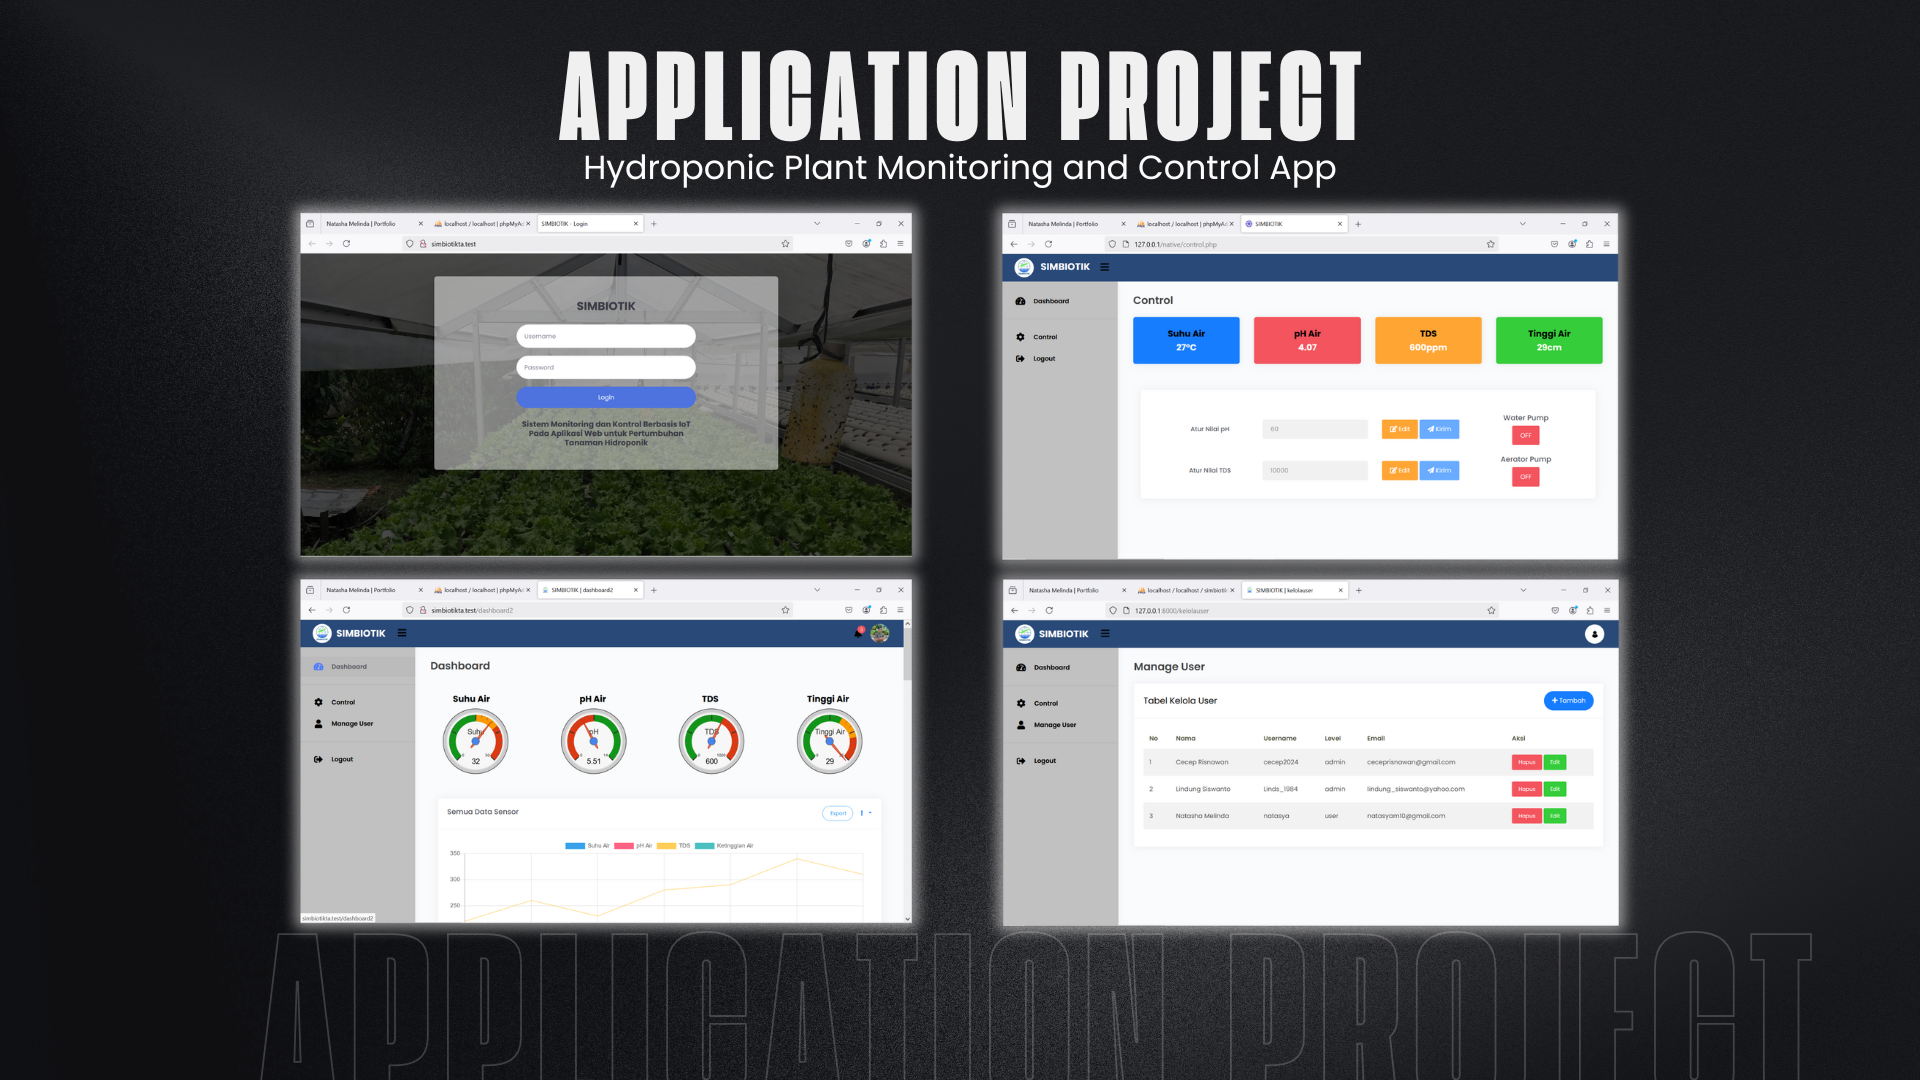
Task: Expand tab list chevron in Dashboard window
Action: click(x=817, y=590)
